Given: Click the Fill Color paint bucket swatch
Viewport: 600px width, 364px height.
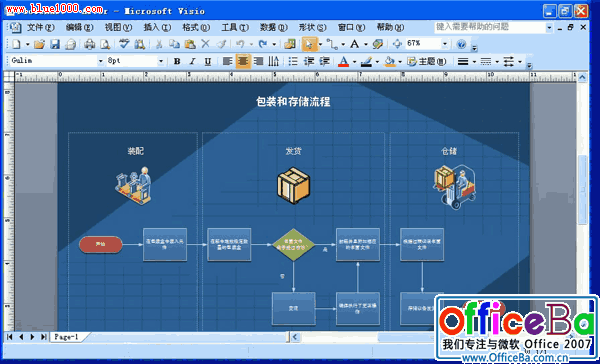Looking at the screenshot, I should (390, 61).
